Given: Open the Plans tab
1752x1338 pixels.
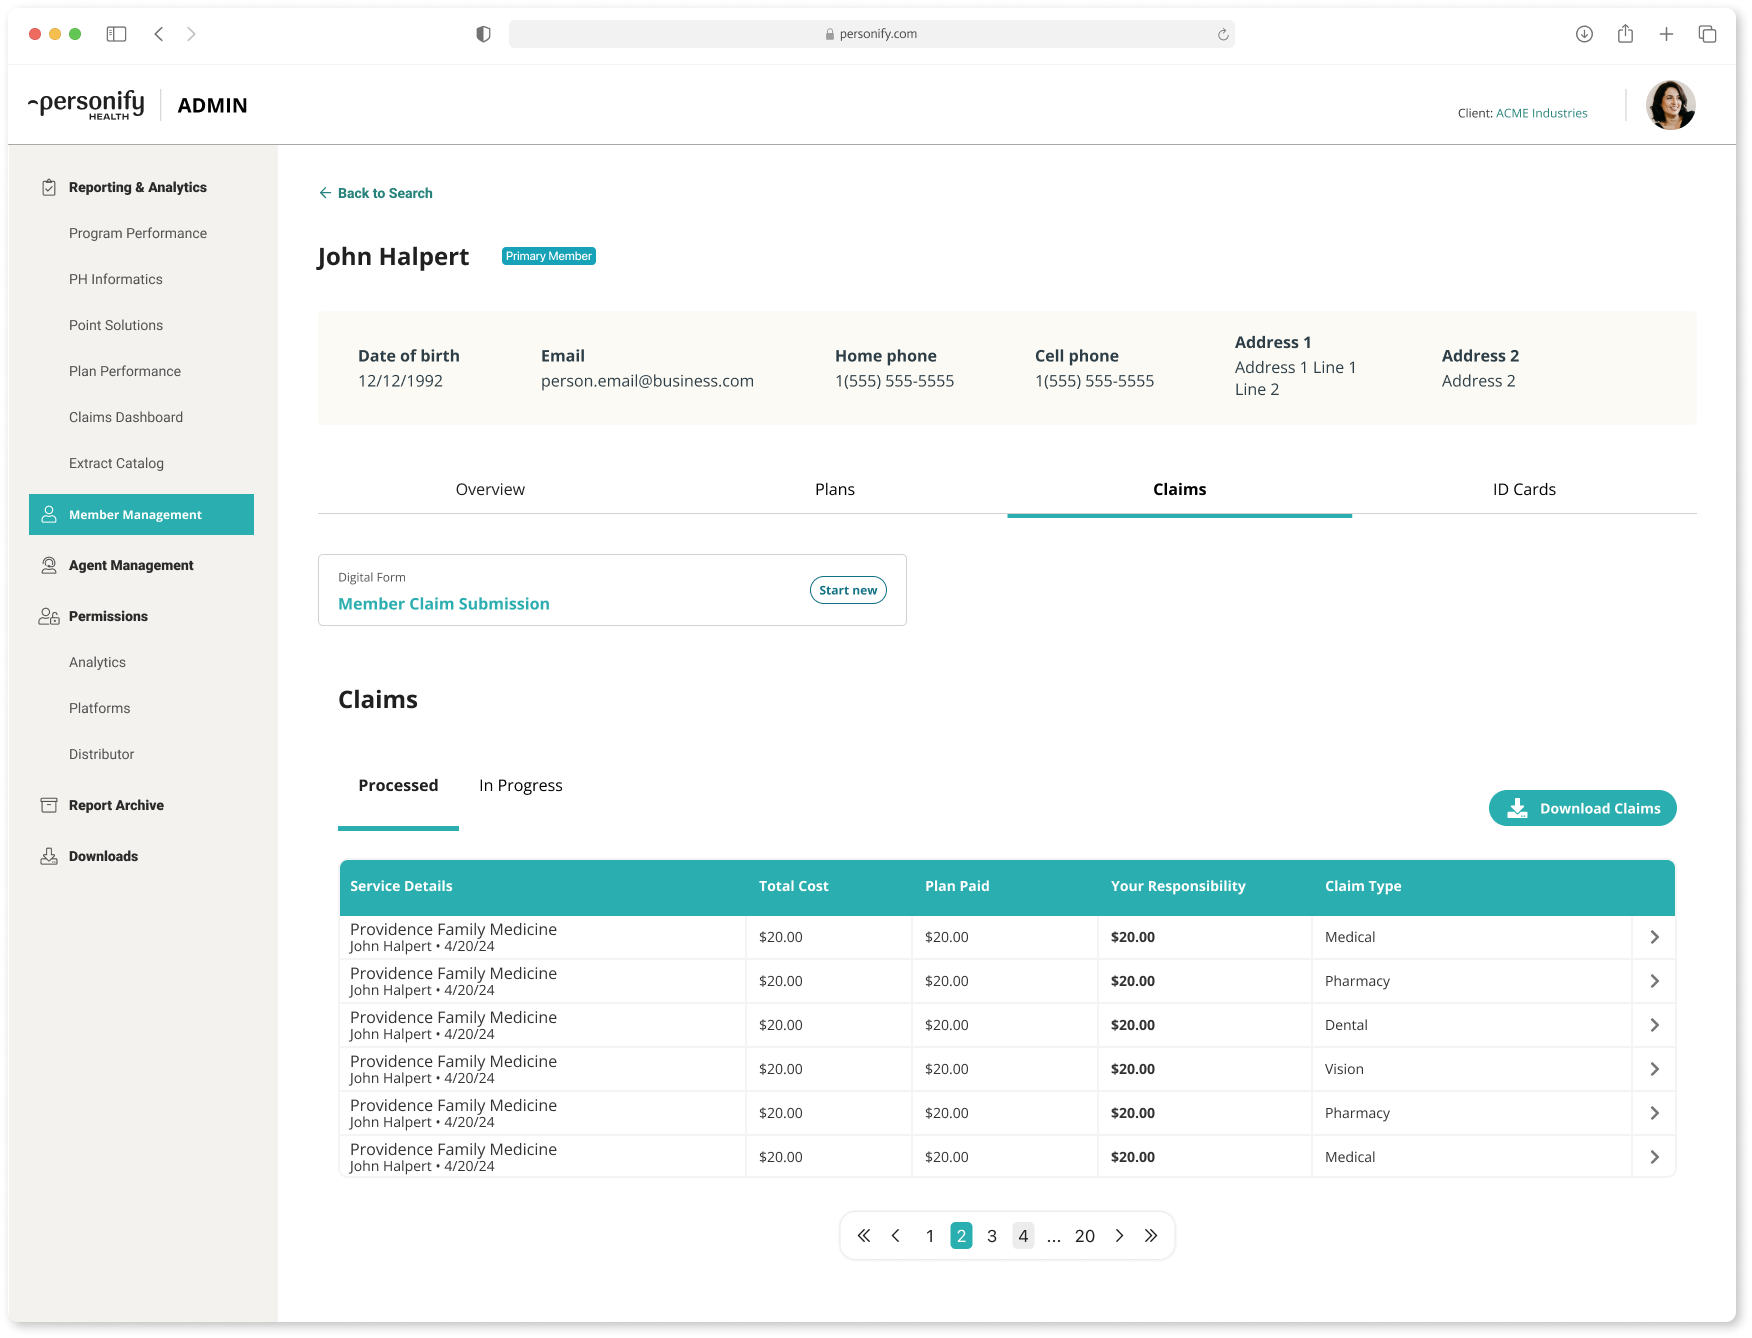Looking at the screenshot, I should (x=835, y=489).
